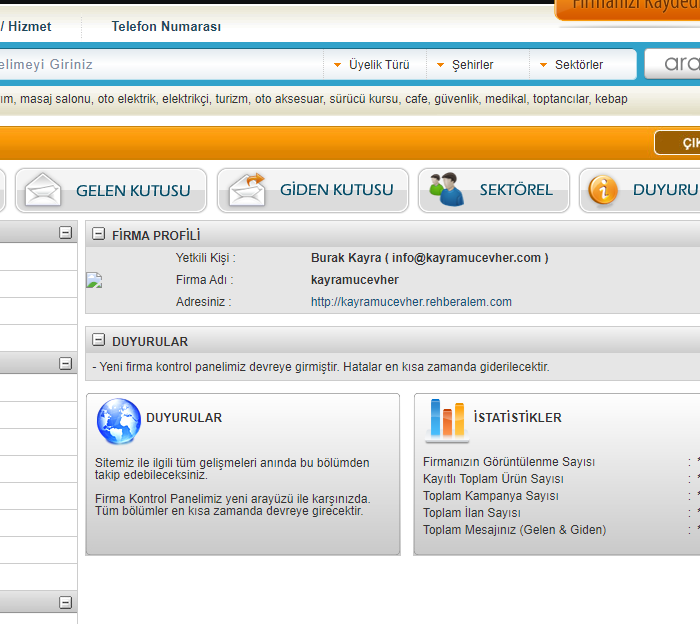
Task: Collapse the Firma Profili section
Action: click(x=98, y=235)
